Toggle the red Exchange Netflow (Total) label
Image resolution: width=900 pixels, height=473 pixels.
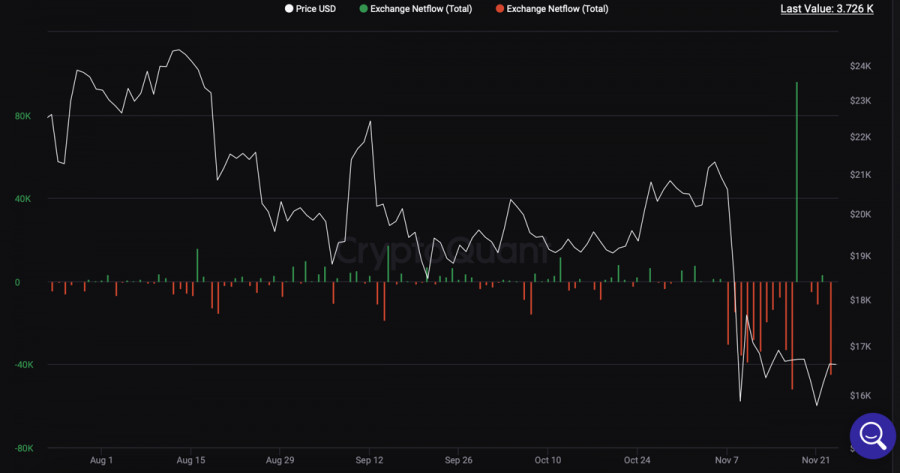click(x=557, y=9)
